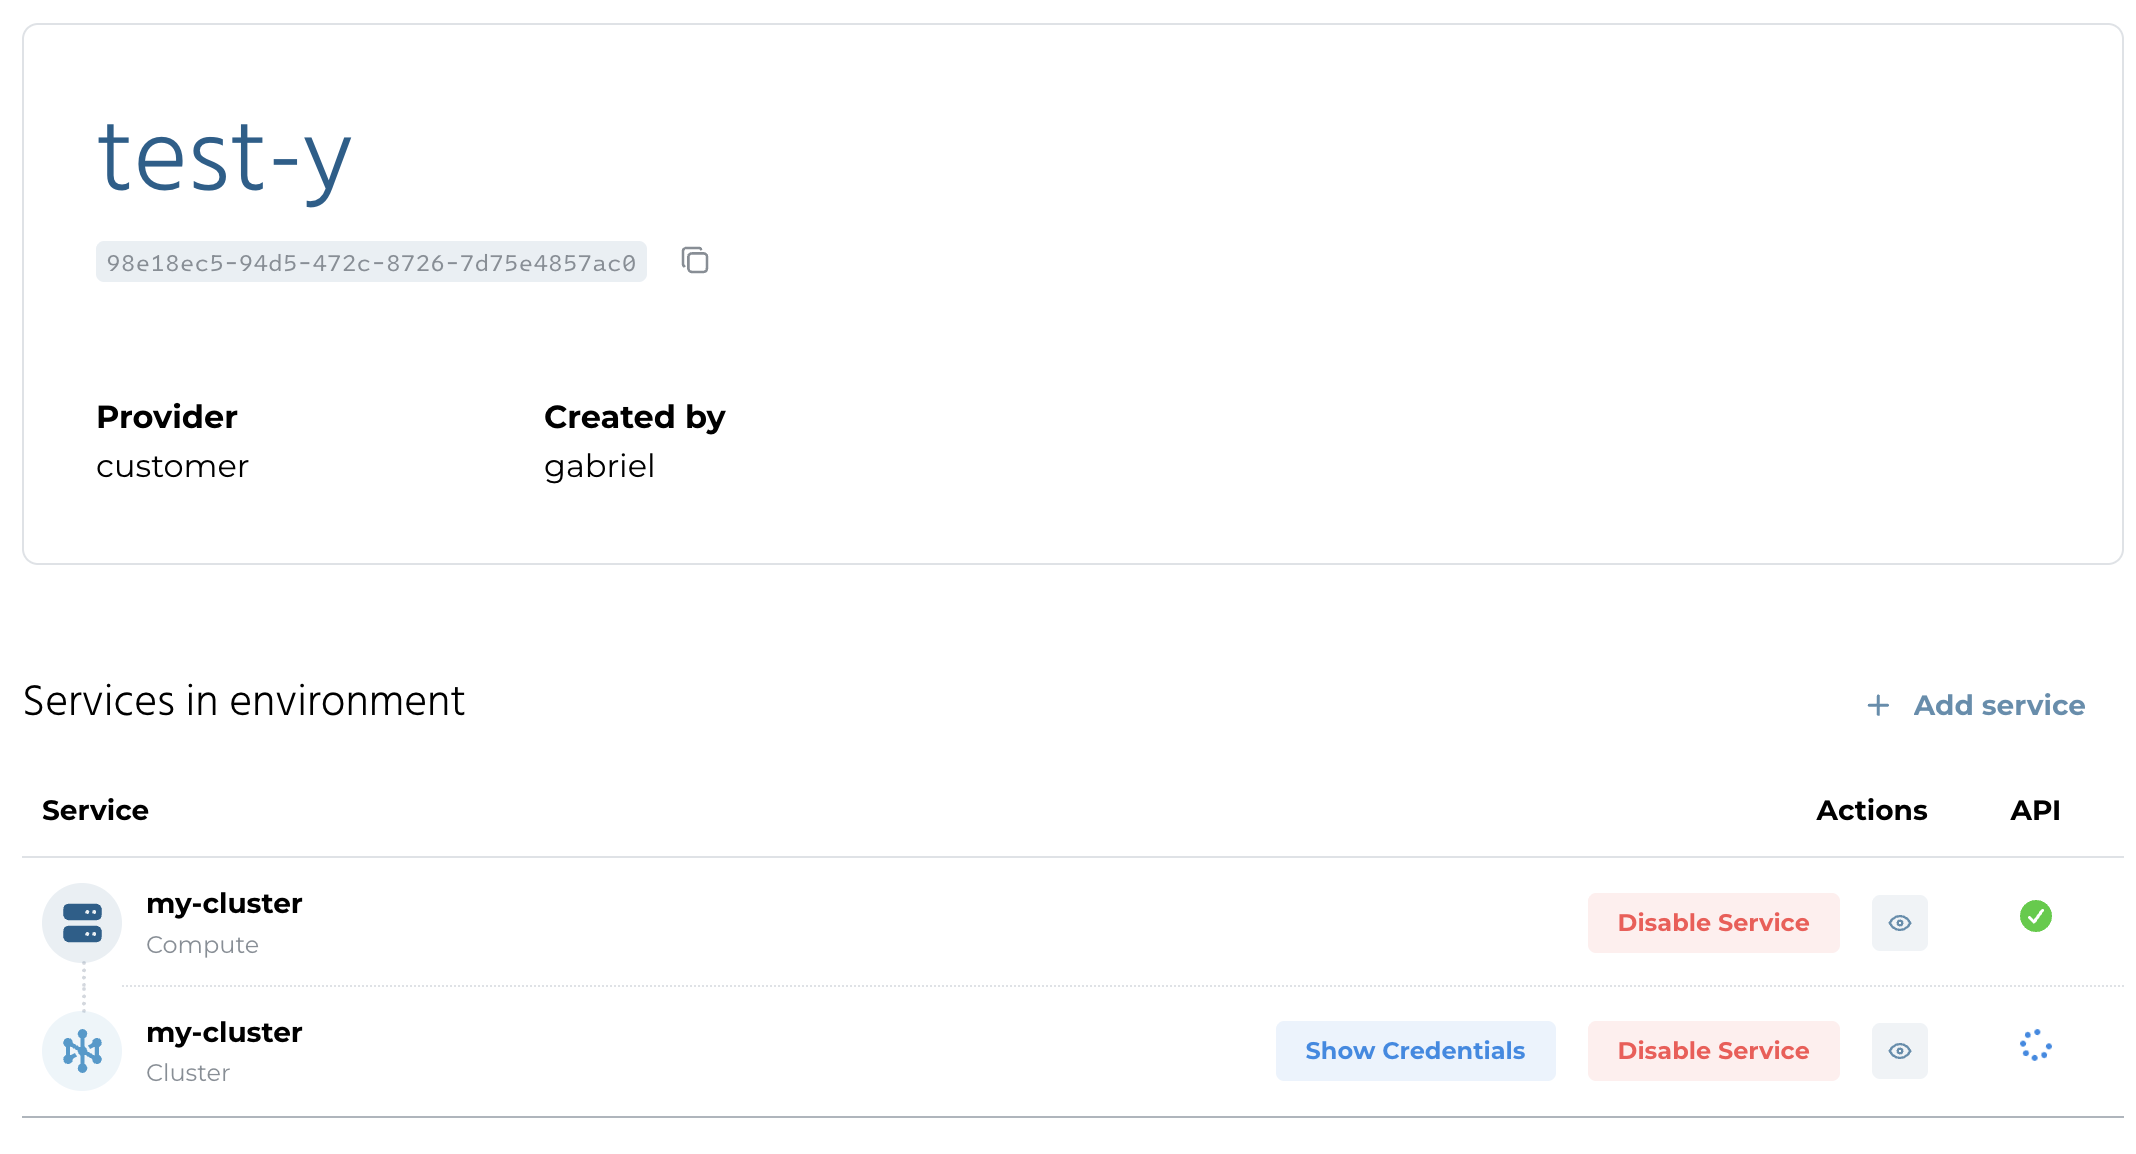Disable the my-cluster Cluster service
2136x1154 pixels.
coord(1713,1051)
